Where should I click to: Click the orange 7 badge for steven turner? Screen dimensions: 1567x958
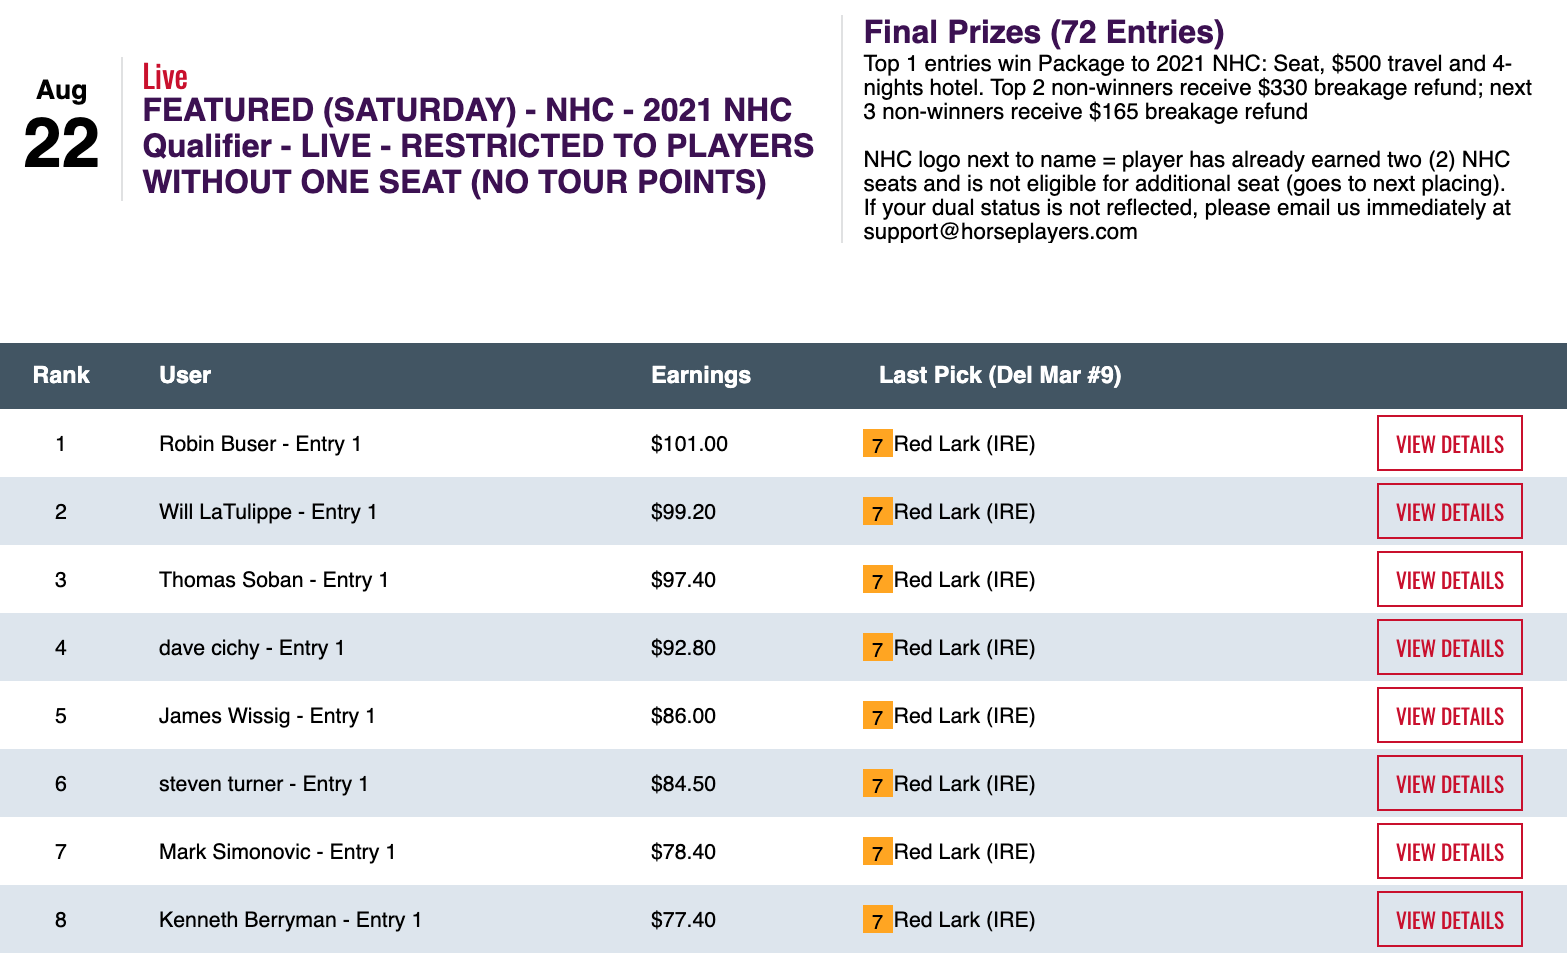(877, 784)
